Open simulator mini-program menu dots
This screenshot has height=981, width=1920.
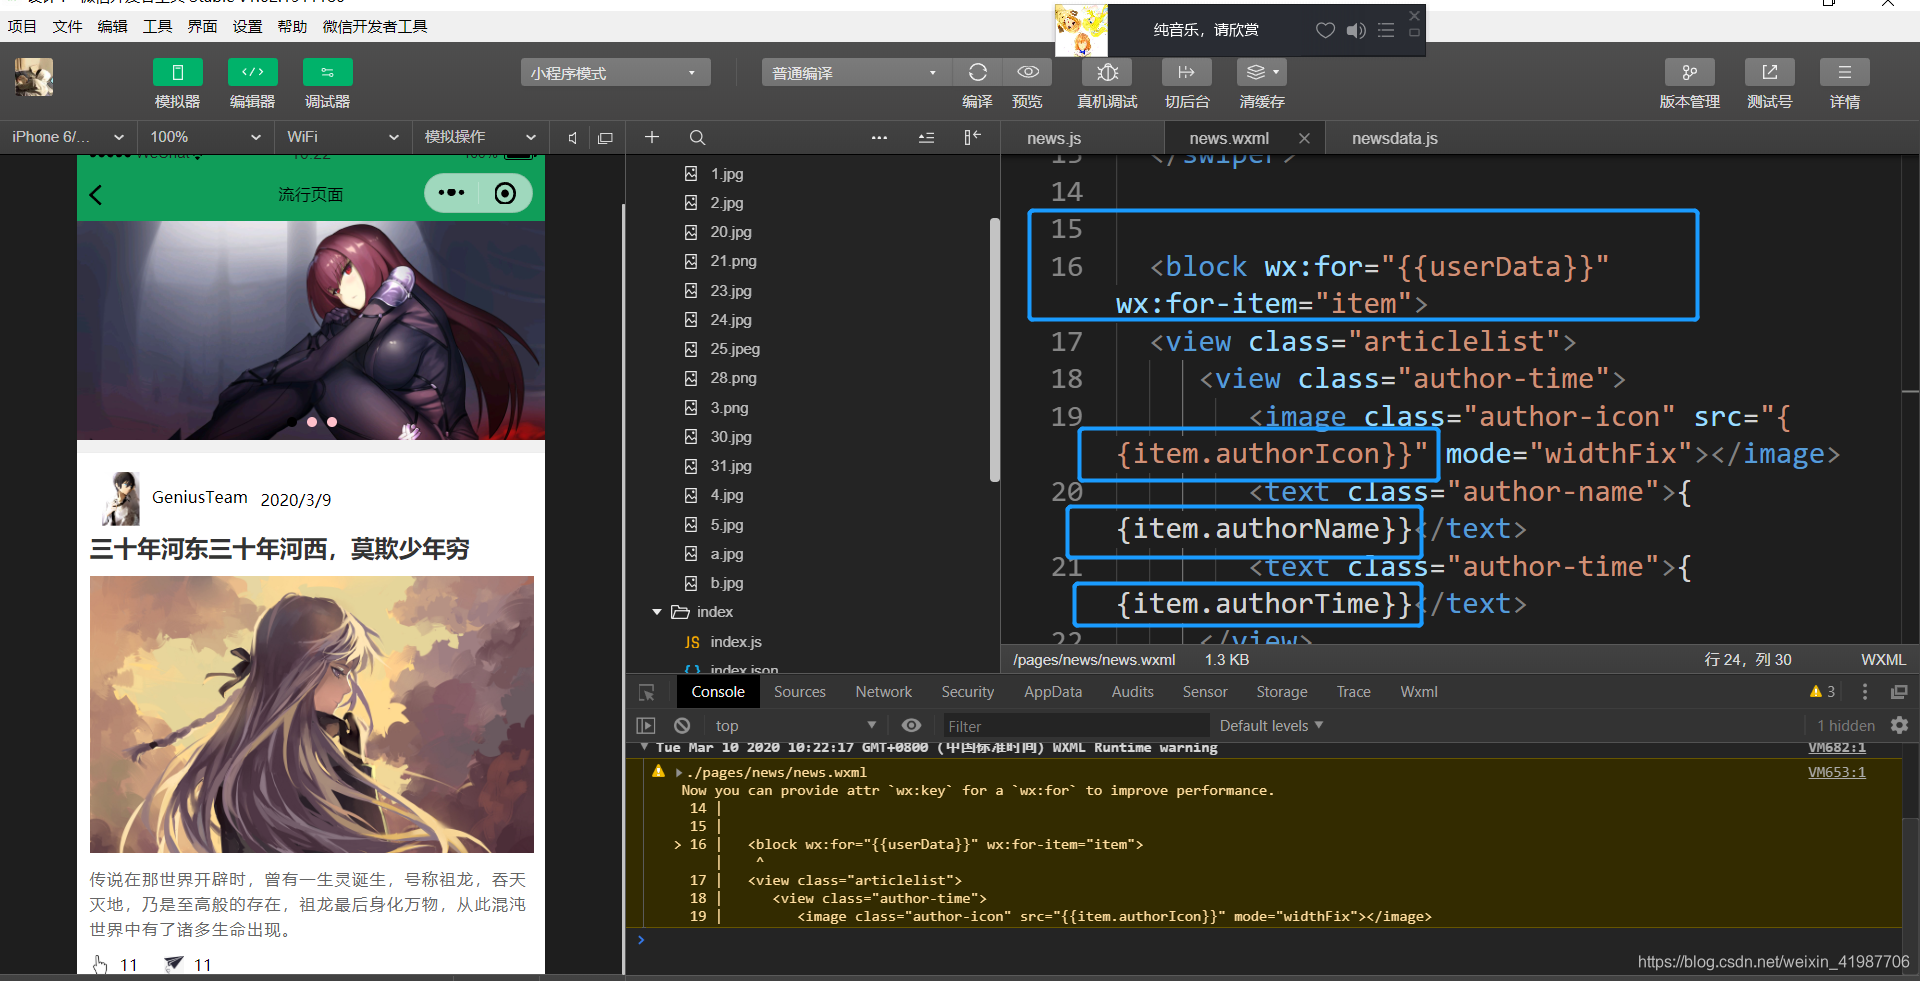click(x=451, y=193)
